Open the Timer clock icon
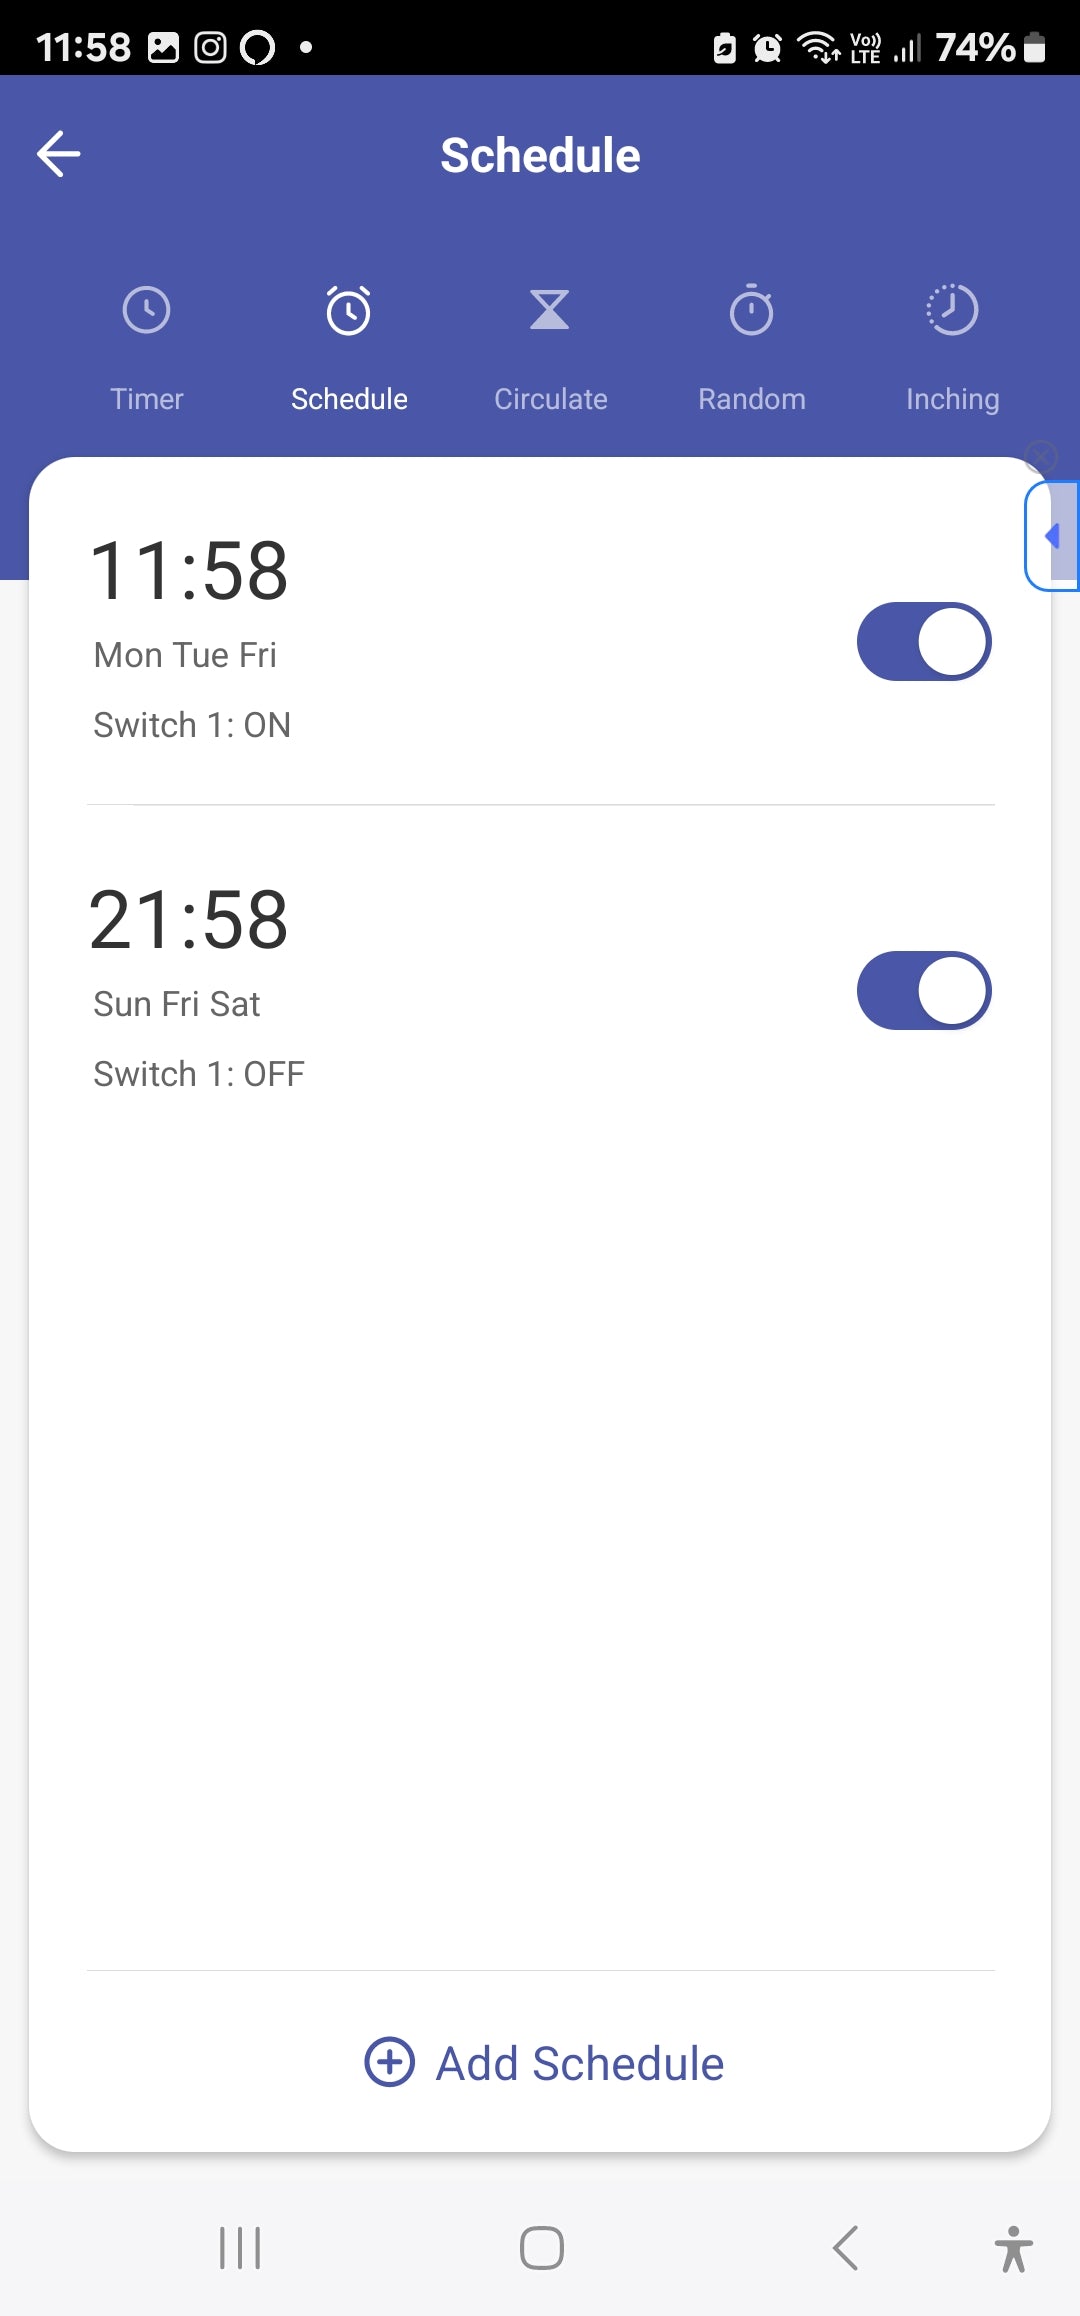This screenshot has width=1080, height=2316. pyautogui.click(x=147, y=310)
